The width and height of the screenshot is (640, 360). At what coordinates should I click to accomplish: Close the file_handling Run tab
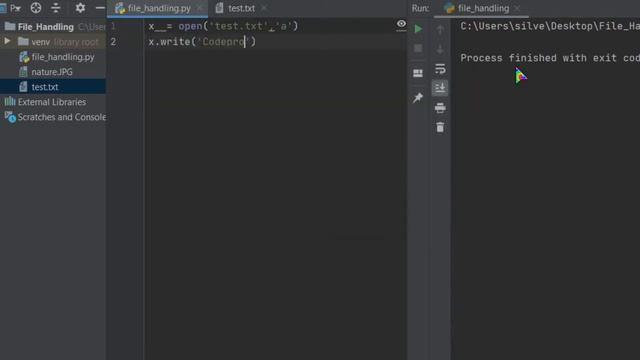[x=517, y=8]
